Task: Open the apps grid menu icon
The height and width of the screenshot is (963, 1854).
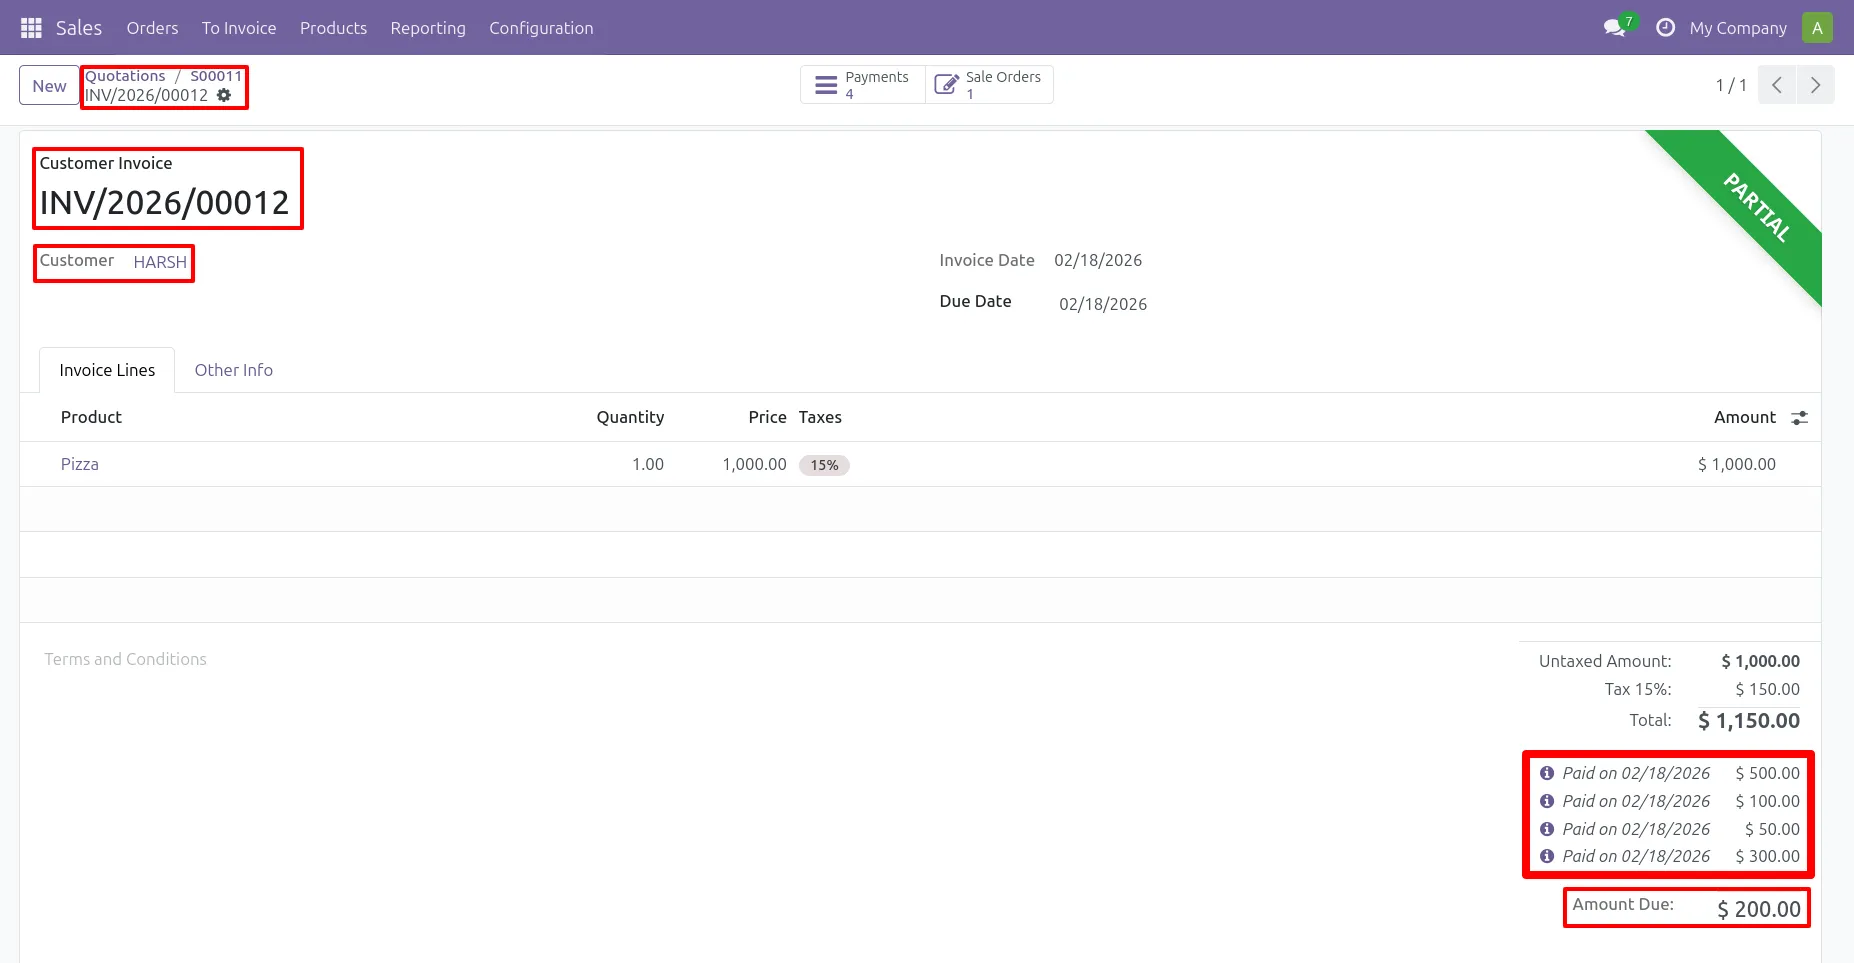Action: tap(31, 28)
